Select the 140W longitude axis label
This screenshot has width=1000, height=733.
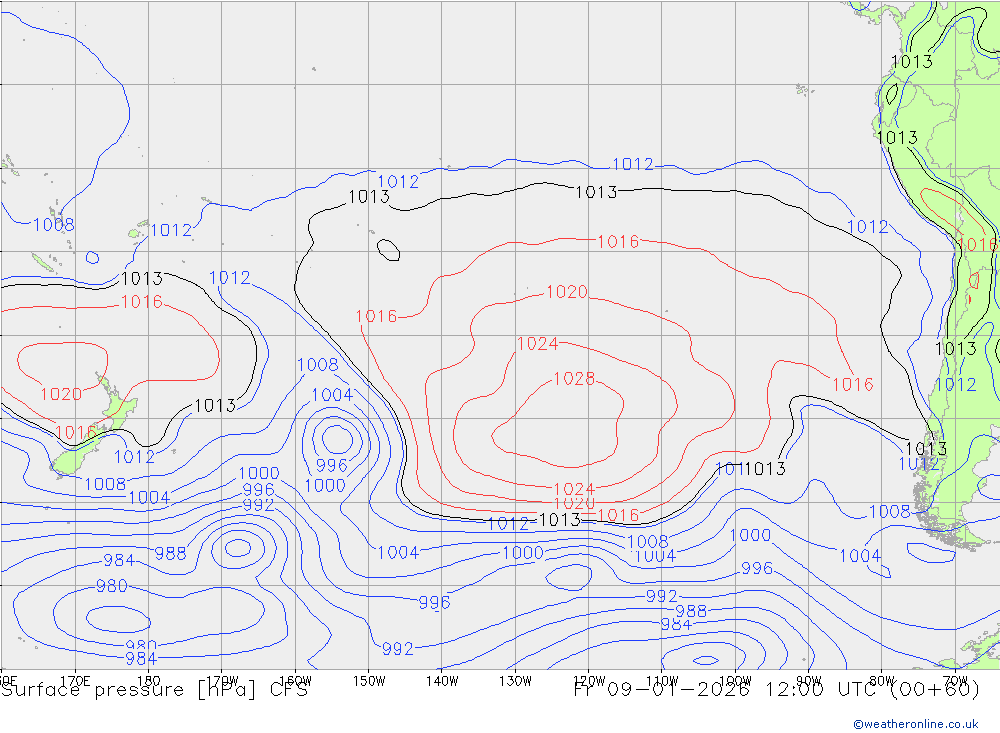coord(441,680)
